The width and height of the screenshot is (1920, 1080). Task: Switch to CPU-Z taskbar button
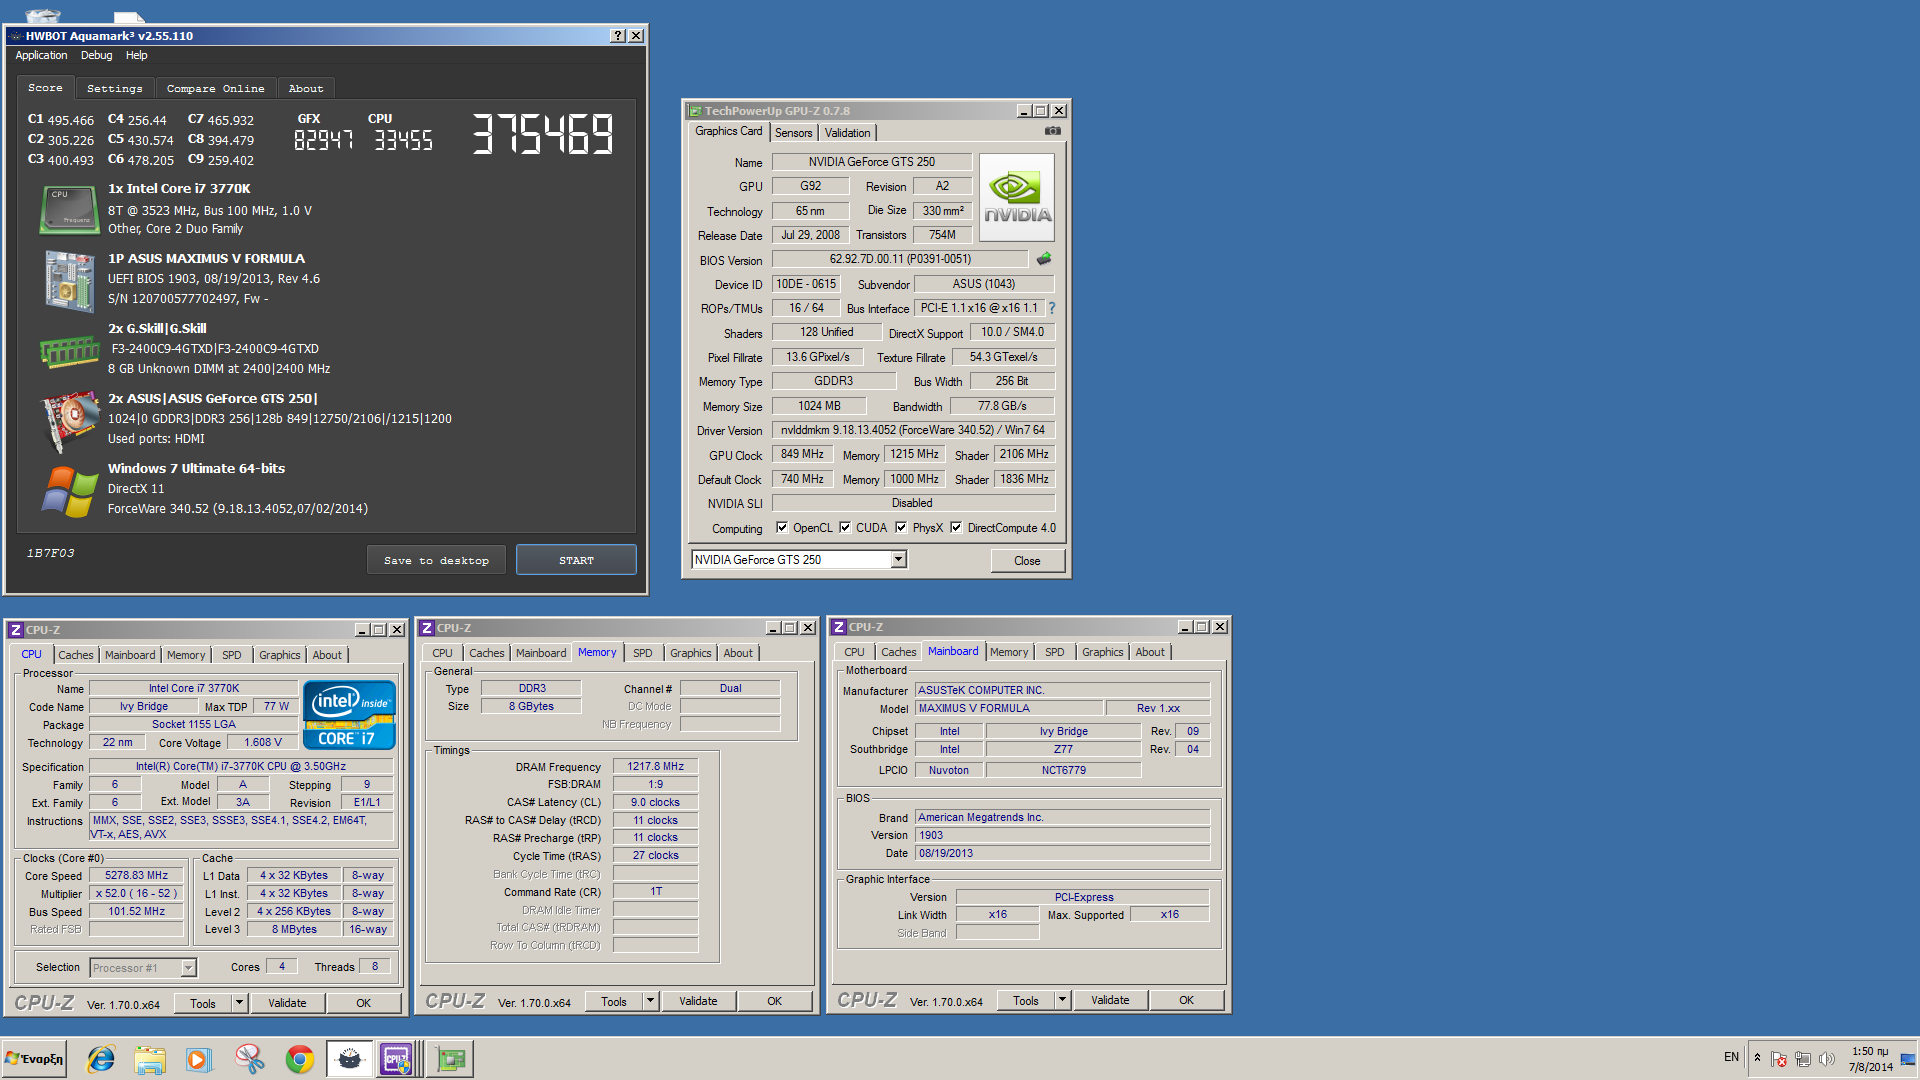point(397,1059)
